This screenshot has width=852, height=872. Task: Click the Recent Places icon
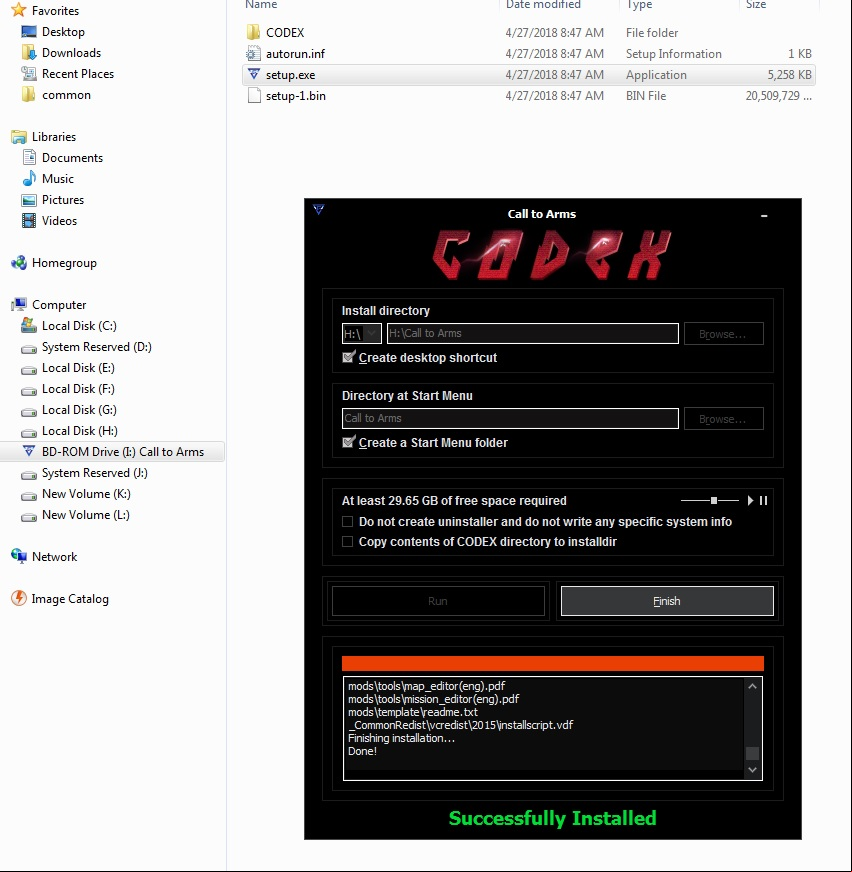(x=29, y=73)
